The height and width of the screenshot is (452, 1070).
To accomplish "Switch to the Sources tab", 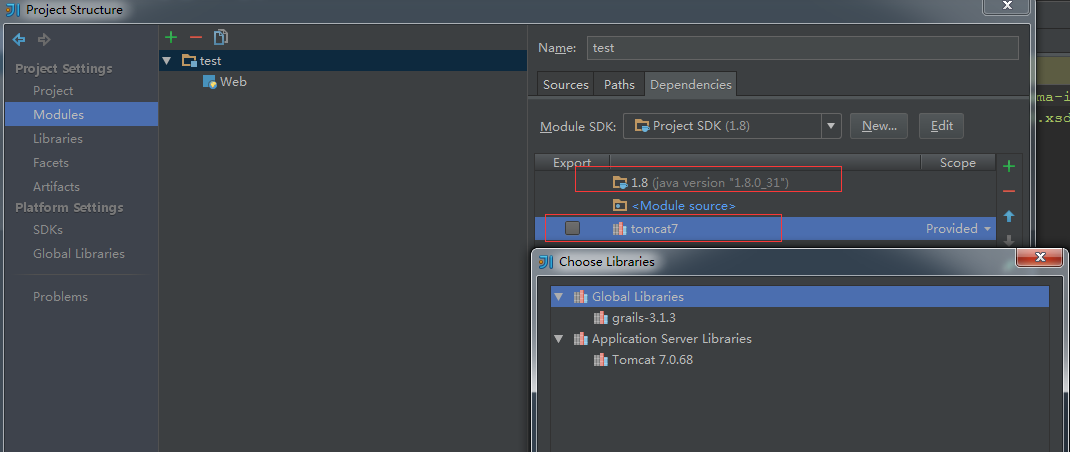I will tap(566, 85).
